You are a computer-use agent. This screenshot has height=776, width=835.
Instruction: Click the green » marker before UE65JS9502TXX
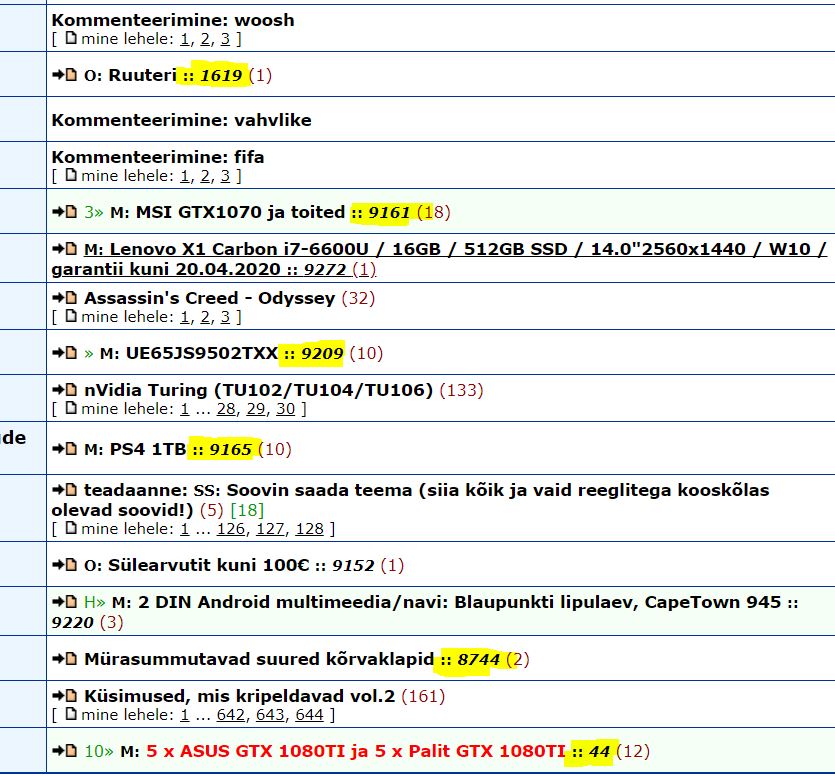89,354
